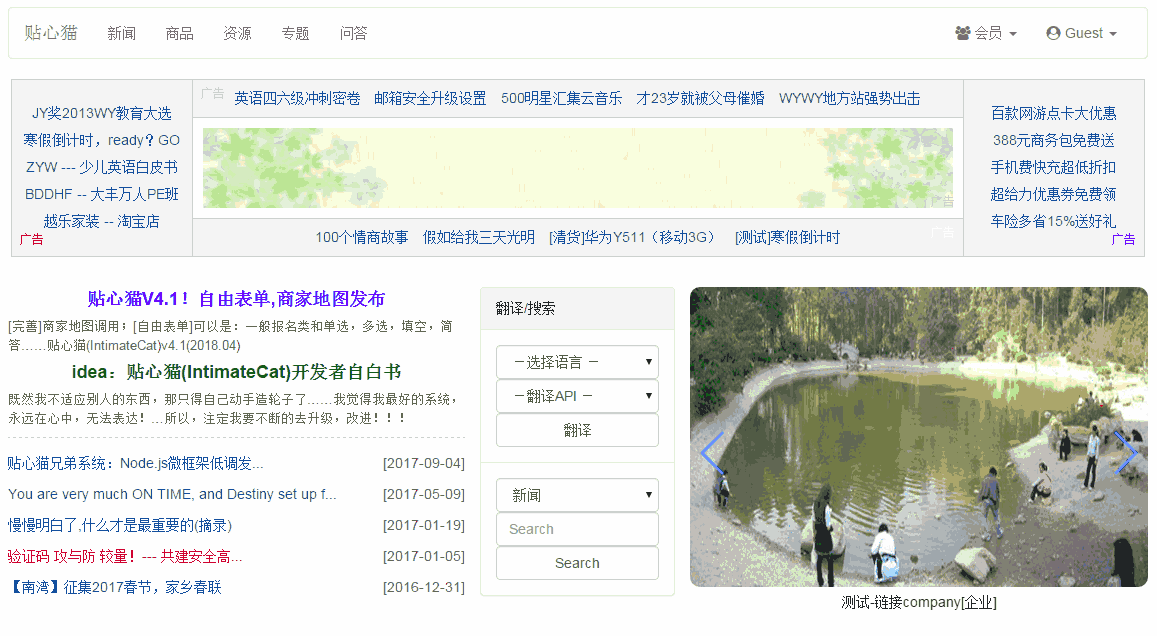The image size is (1157, 636).
Task: Open the 英语四六级冲刺密卷 link
Action: coord(297,98)
